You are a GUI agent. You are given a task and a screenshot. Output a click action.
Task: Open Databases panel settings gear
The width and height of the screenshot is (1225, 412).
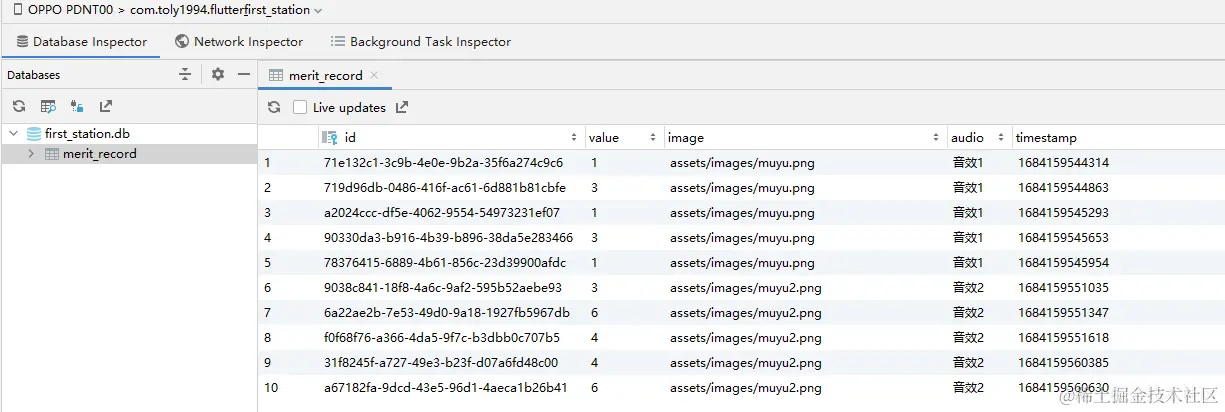[x=218, y=74]
